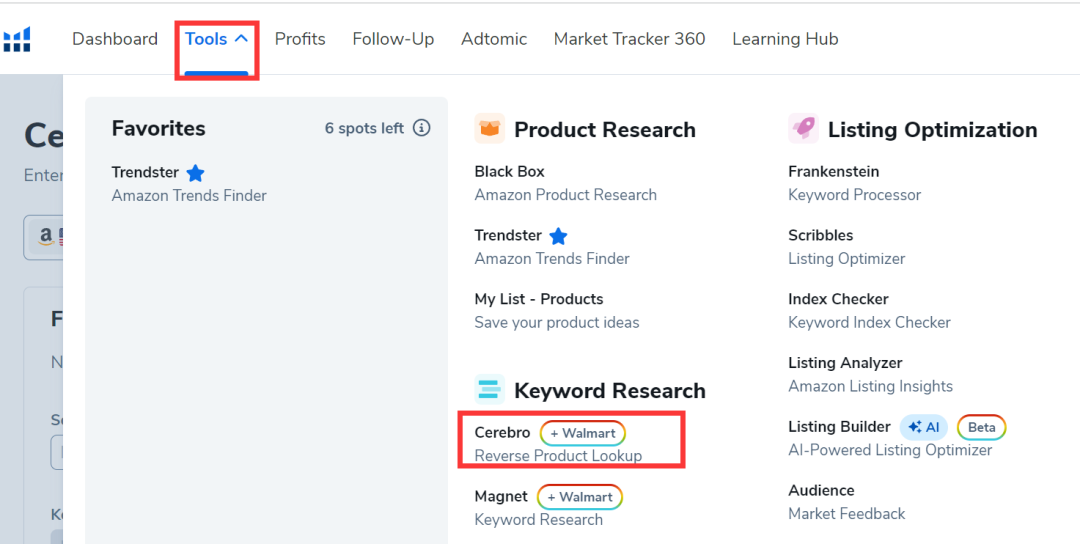
Task: Select Scribbles Listing Optimizer
Action: coord(820,236)
